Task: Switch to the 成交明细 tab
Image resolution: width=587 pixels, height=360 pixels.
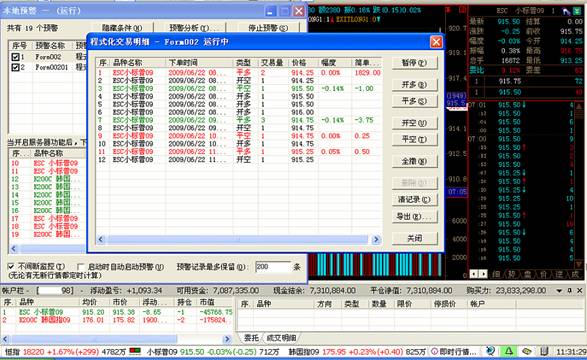Action: coord(281,338)
